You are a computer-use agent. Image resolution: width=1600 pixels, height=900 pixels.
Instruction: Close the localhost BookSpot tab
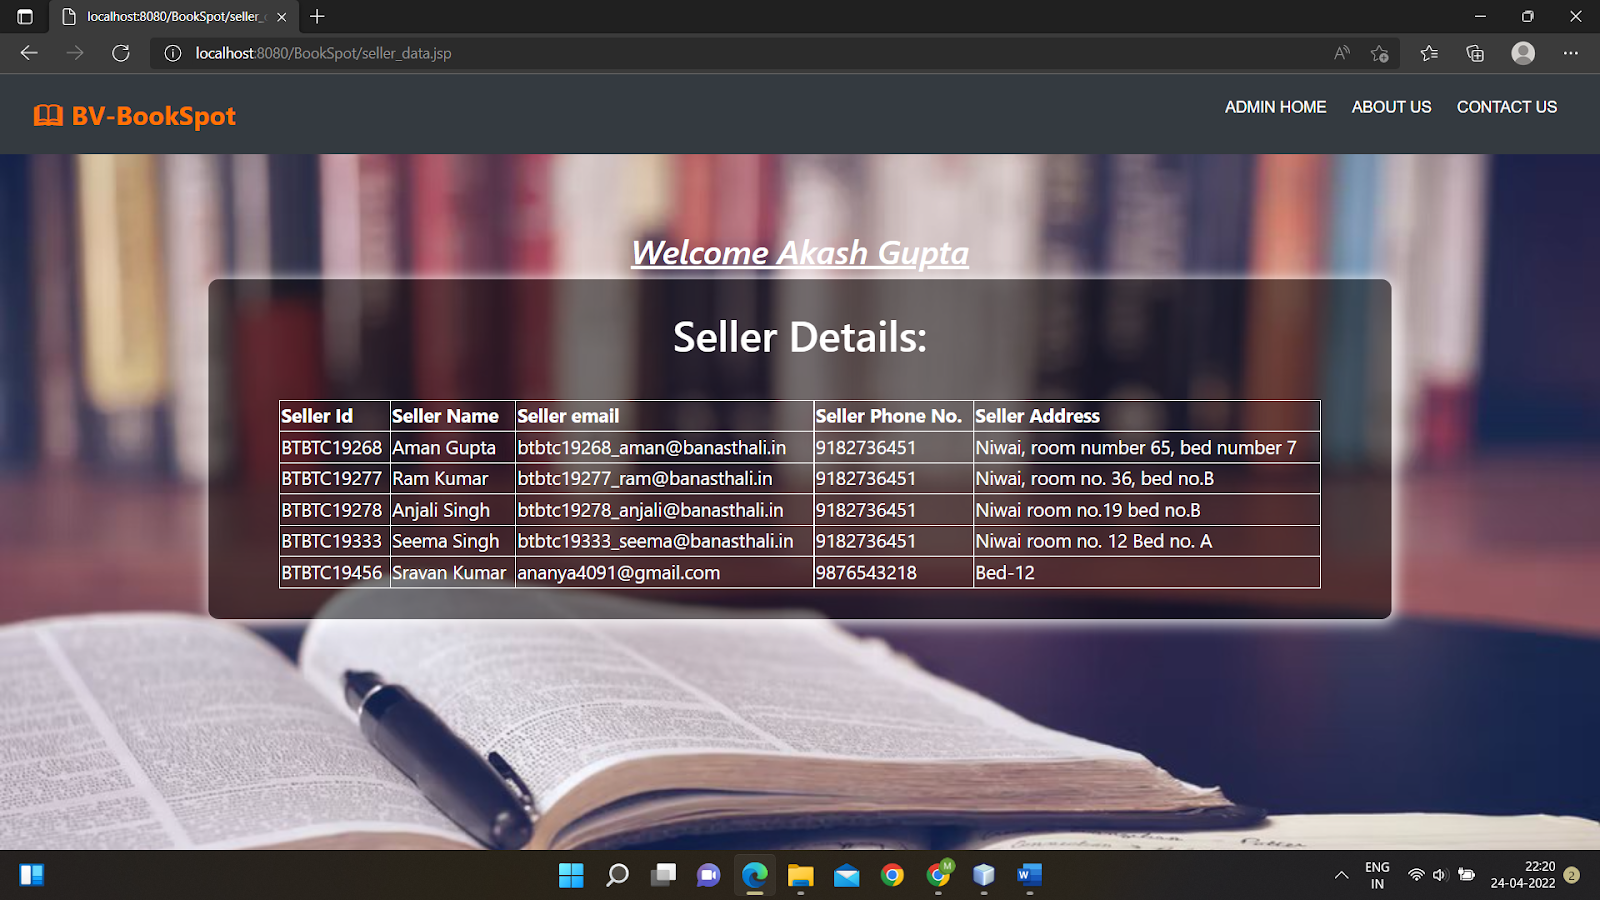(x=282, y=17)
